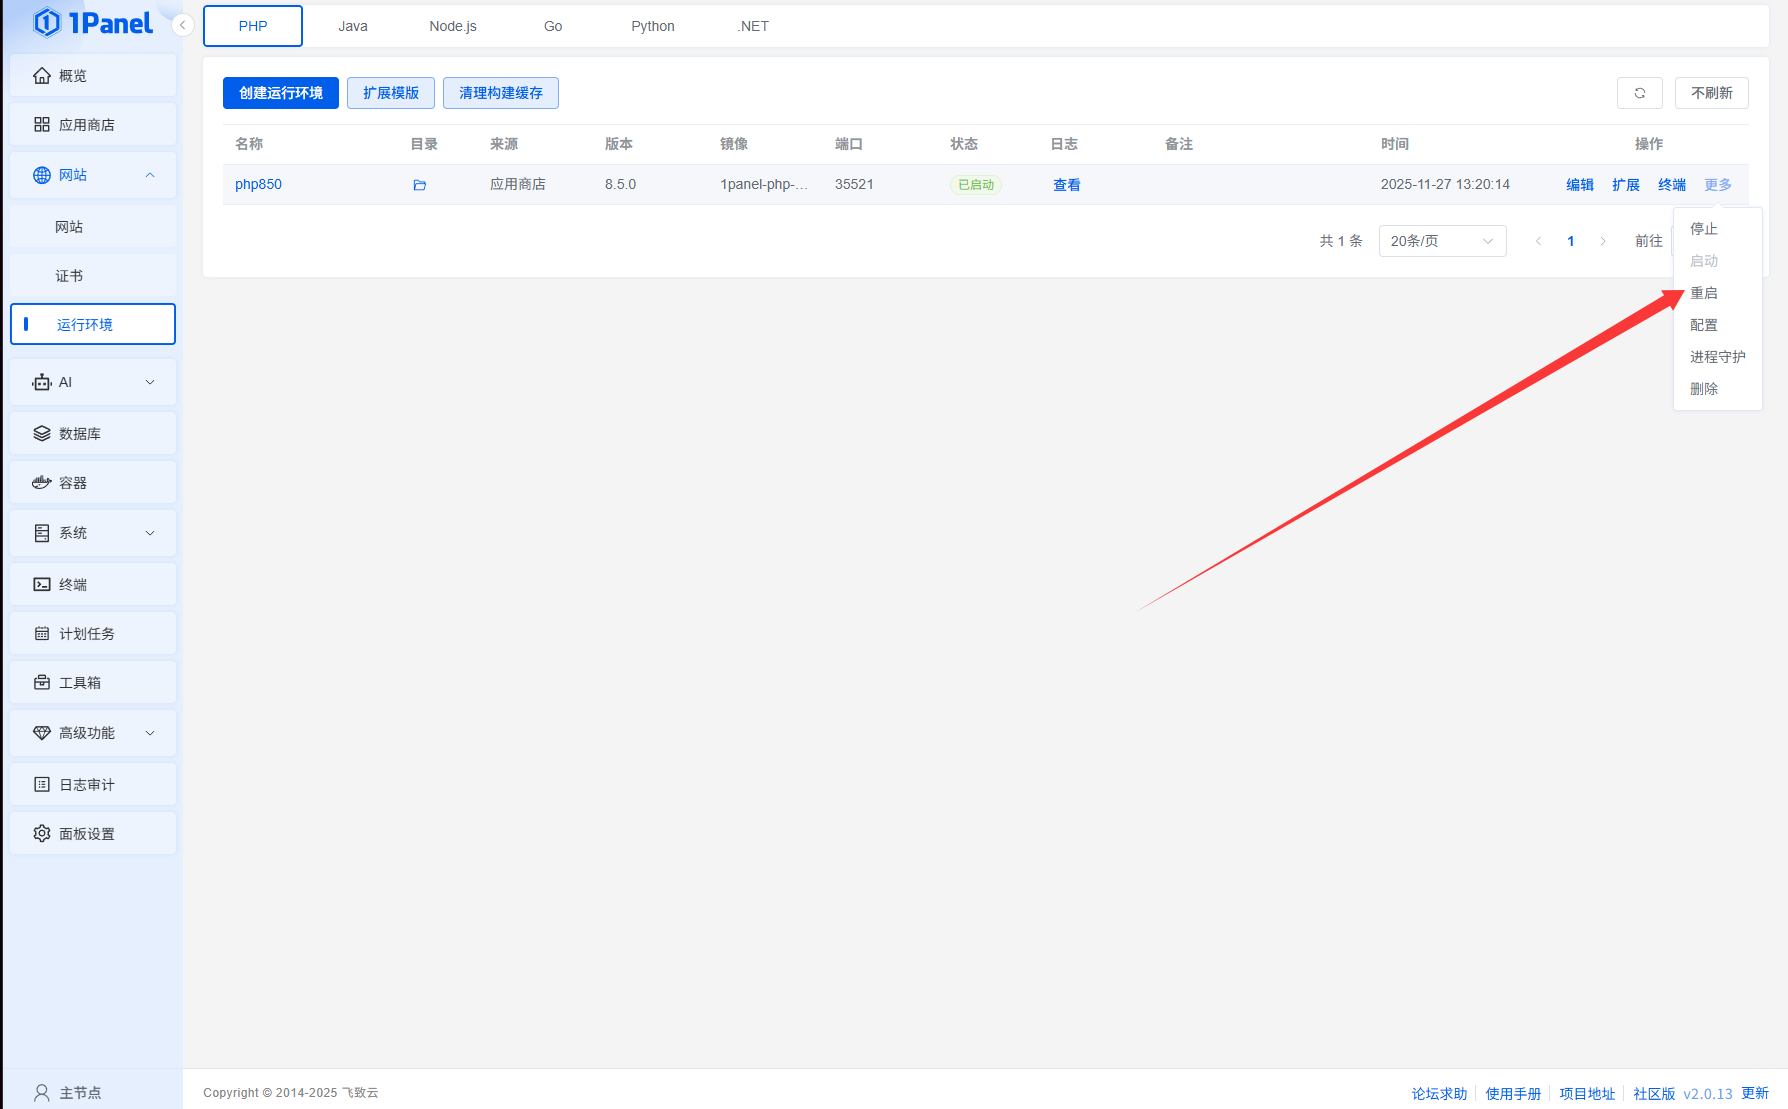Open the Overview home menu item

[x=93, y=76]
